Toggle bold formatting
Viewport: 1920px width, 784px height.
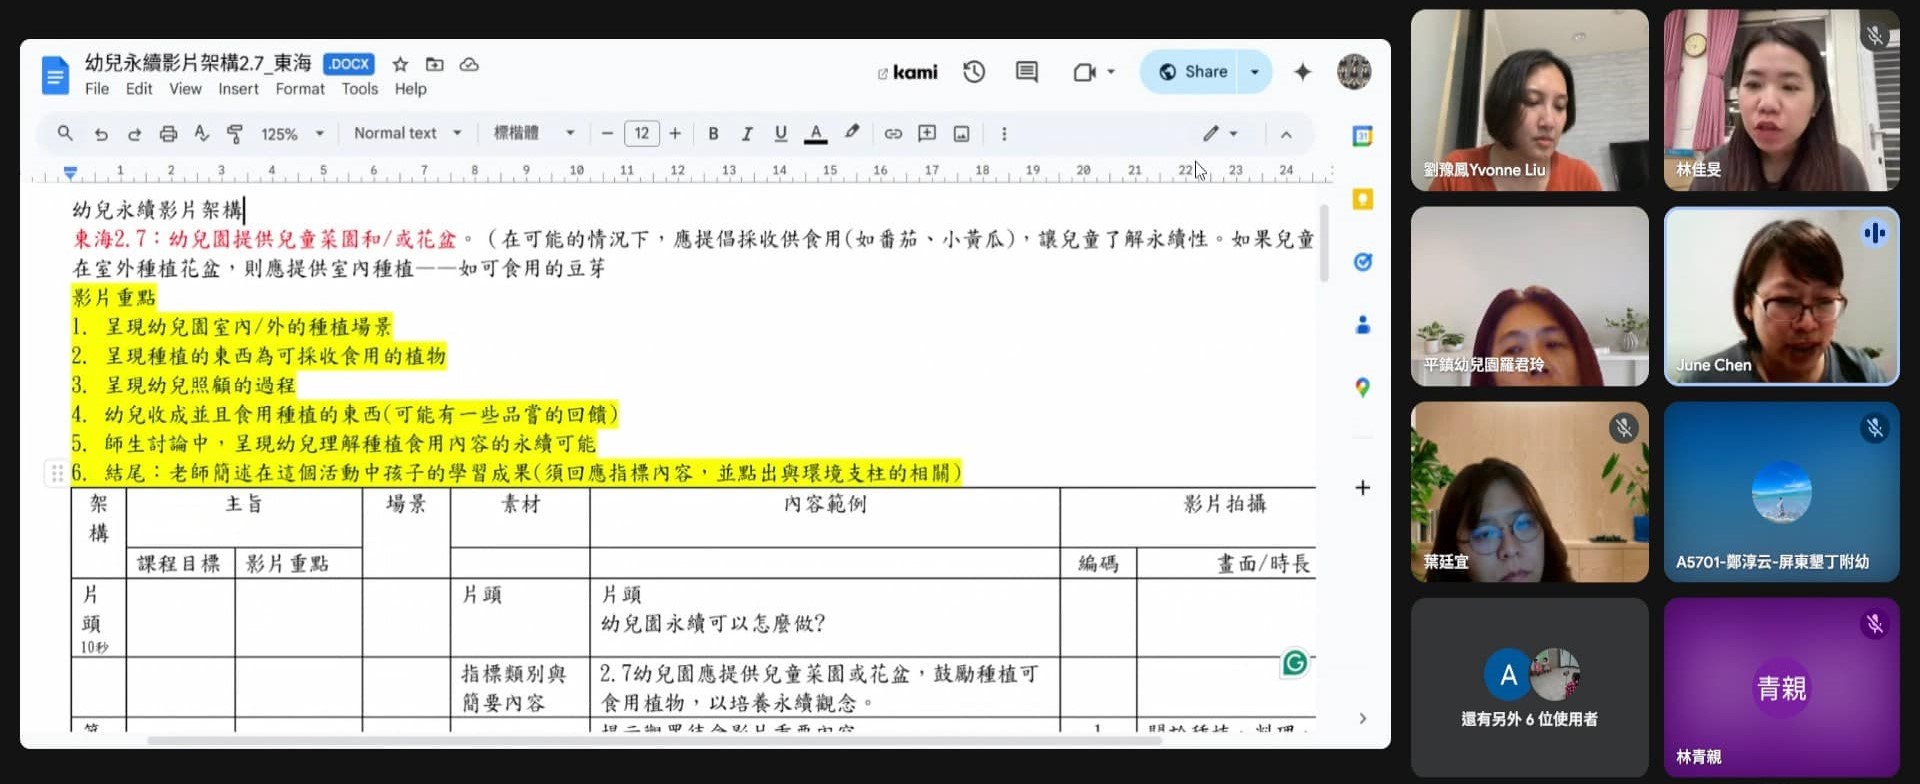point(713,133)
